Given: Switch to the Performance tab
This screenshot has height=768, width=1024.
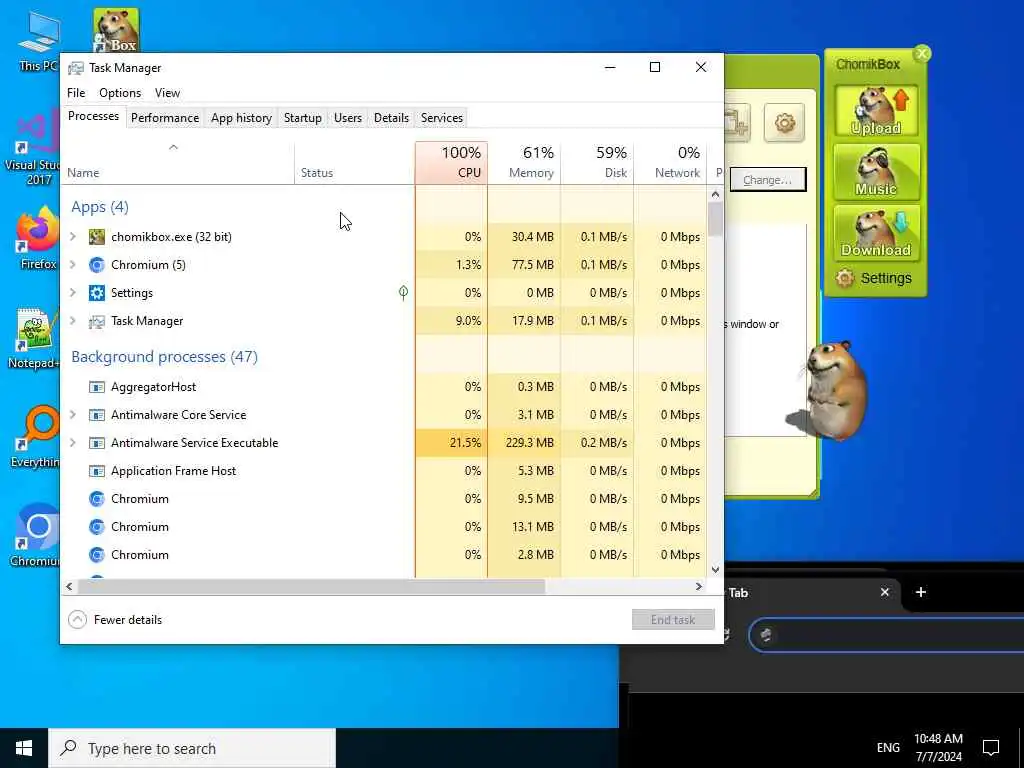Looking at the screenshot, I should pos(165,118).
